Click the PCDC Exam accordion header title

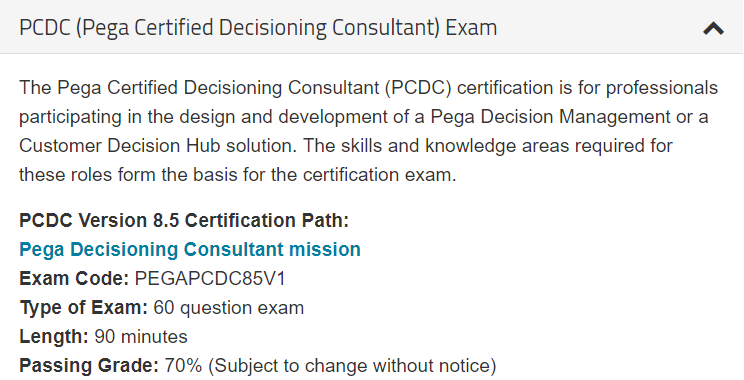258,27
